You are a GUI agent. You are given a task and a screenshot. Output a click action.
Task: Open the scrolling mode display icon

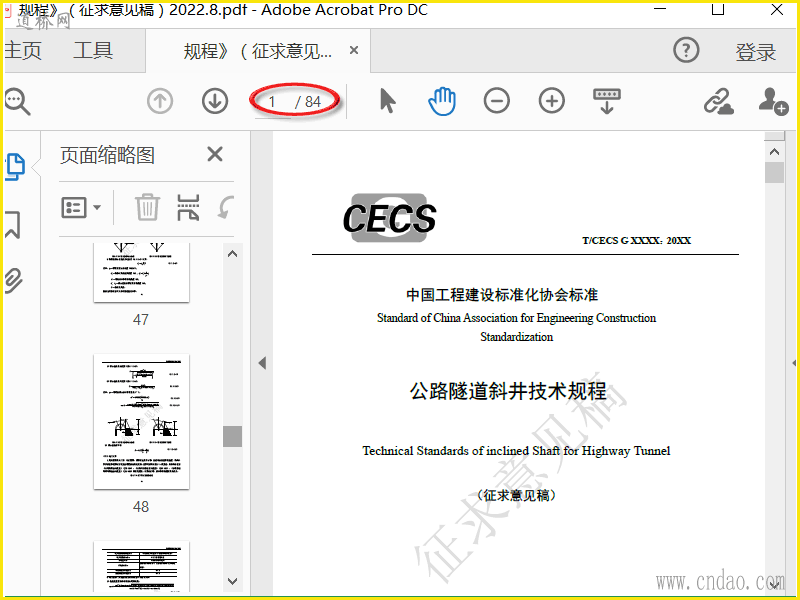click(x=607, y=101)
